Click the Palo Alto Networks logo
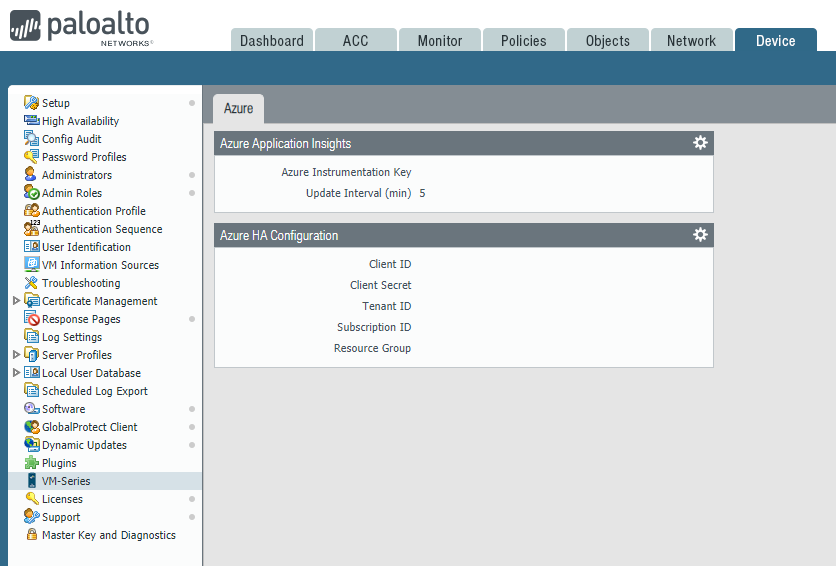 coord(82,26)
